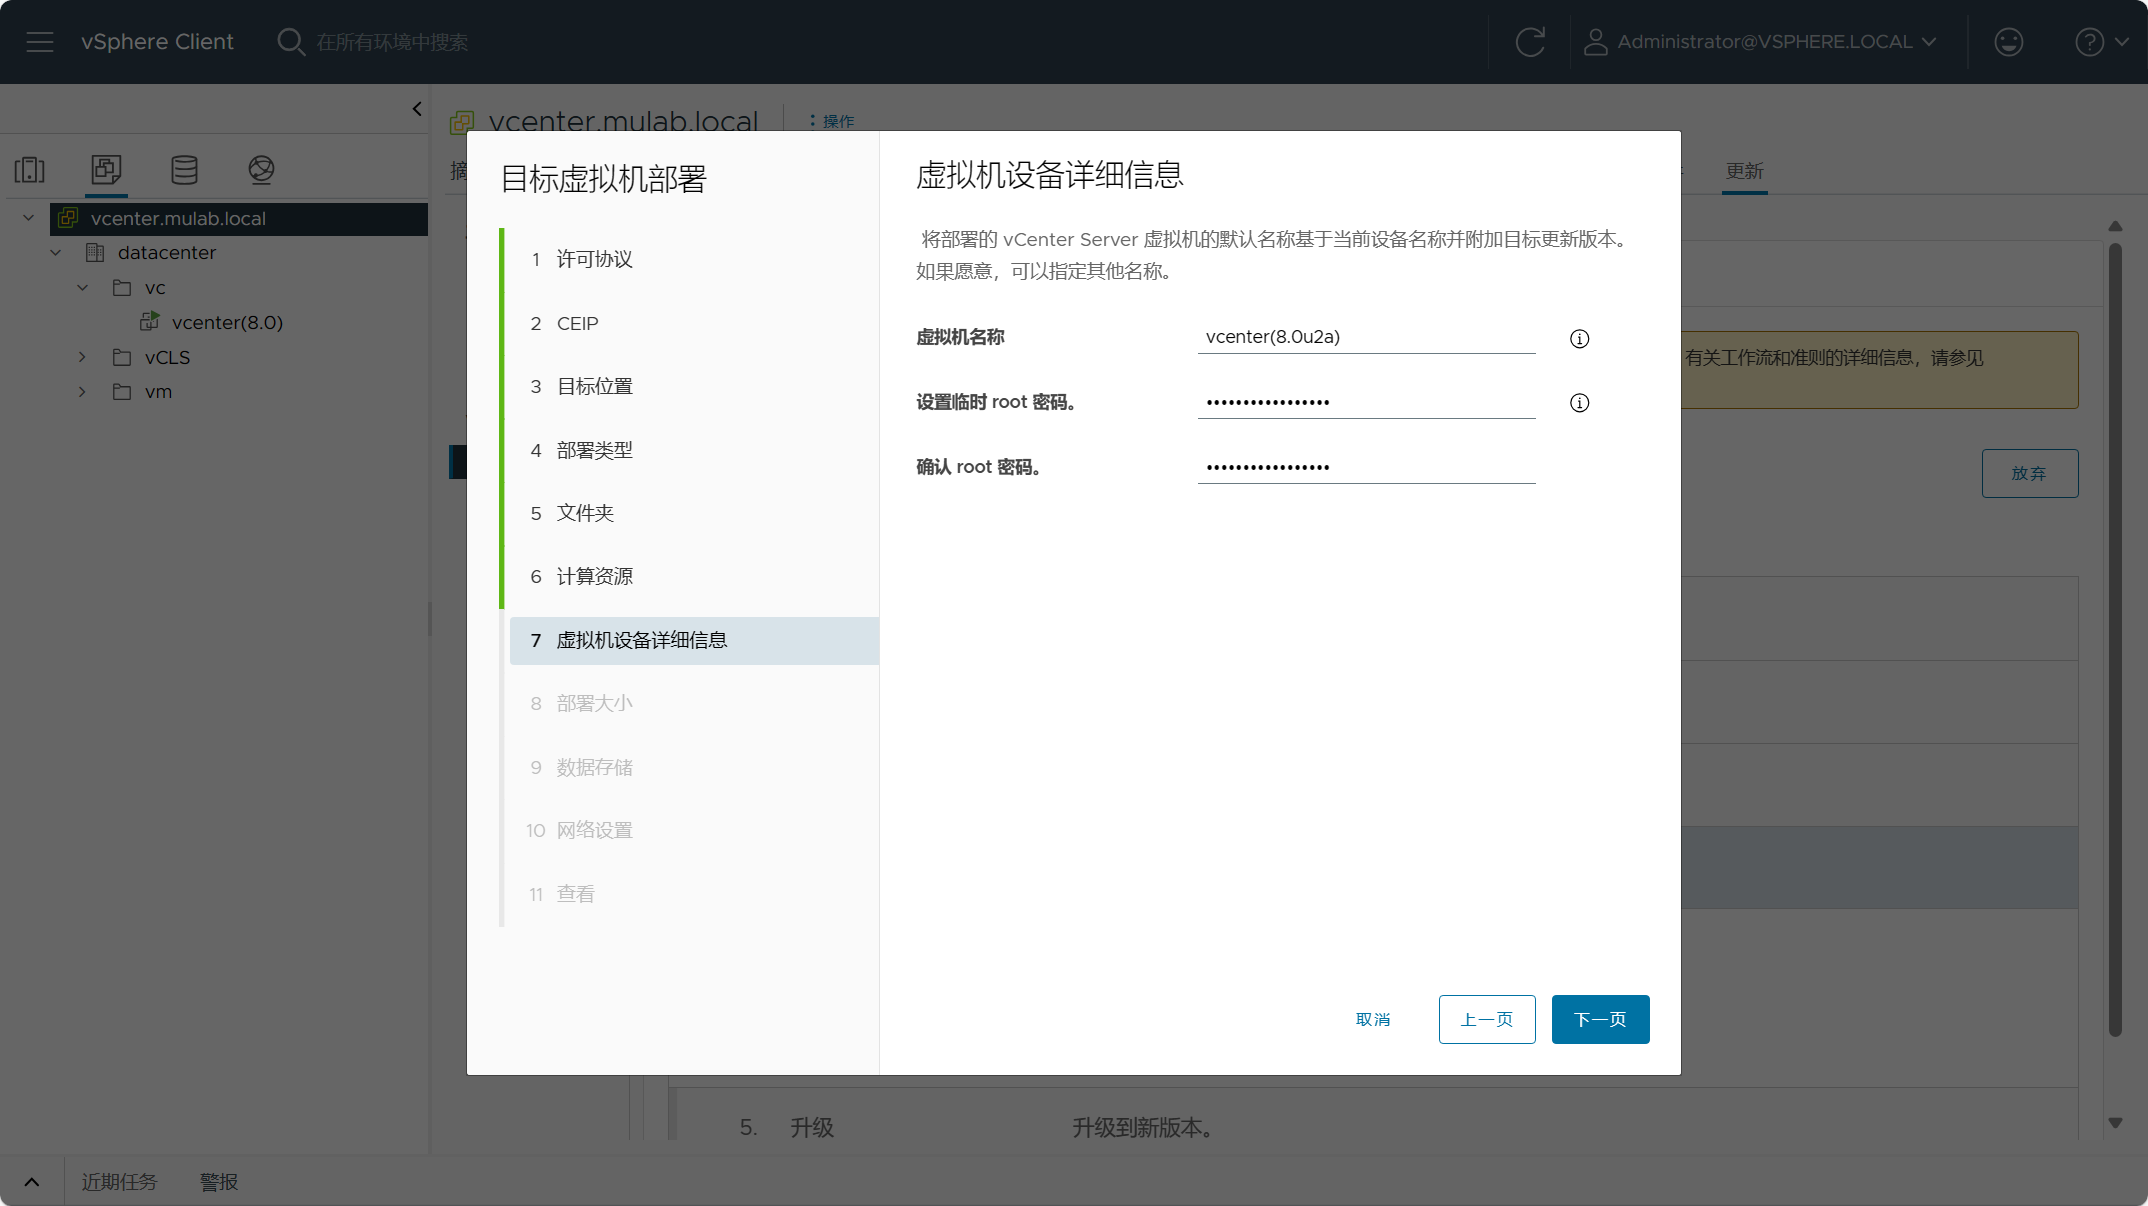Show info tooltip for temporary root password
This screenshot has width=2148, height=1206.
[x=1579, y=402]
